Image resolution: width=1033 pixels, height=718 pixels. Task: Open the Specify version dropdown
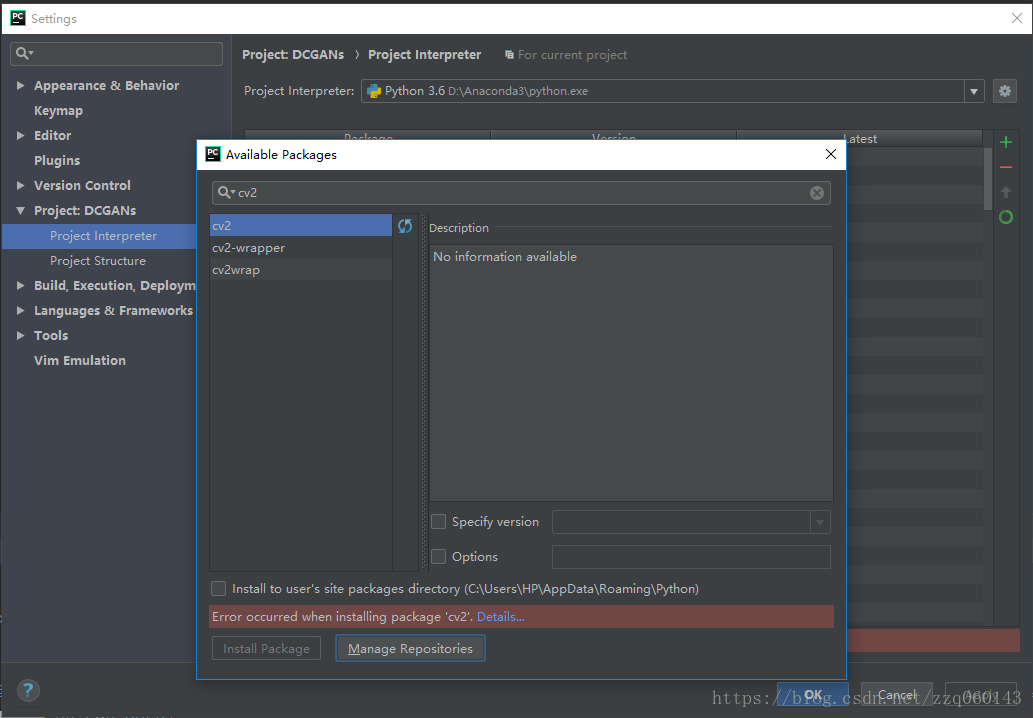pos(820,522)
